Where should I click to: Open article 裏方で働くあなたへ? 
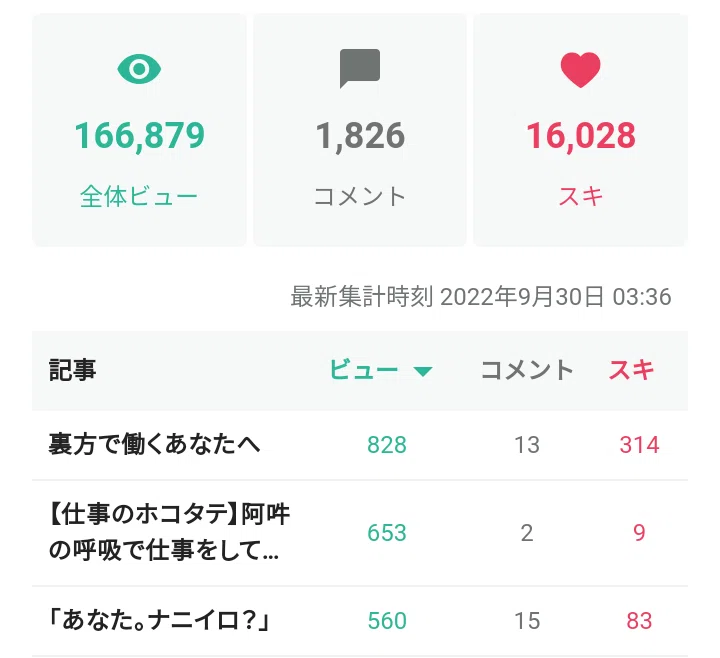(x=154, y=444)
